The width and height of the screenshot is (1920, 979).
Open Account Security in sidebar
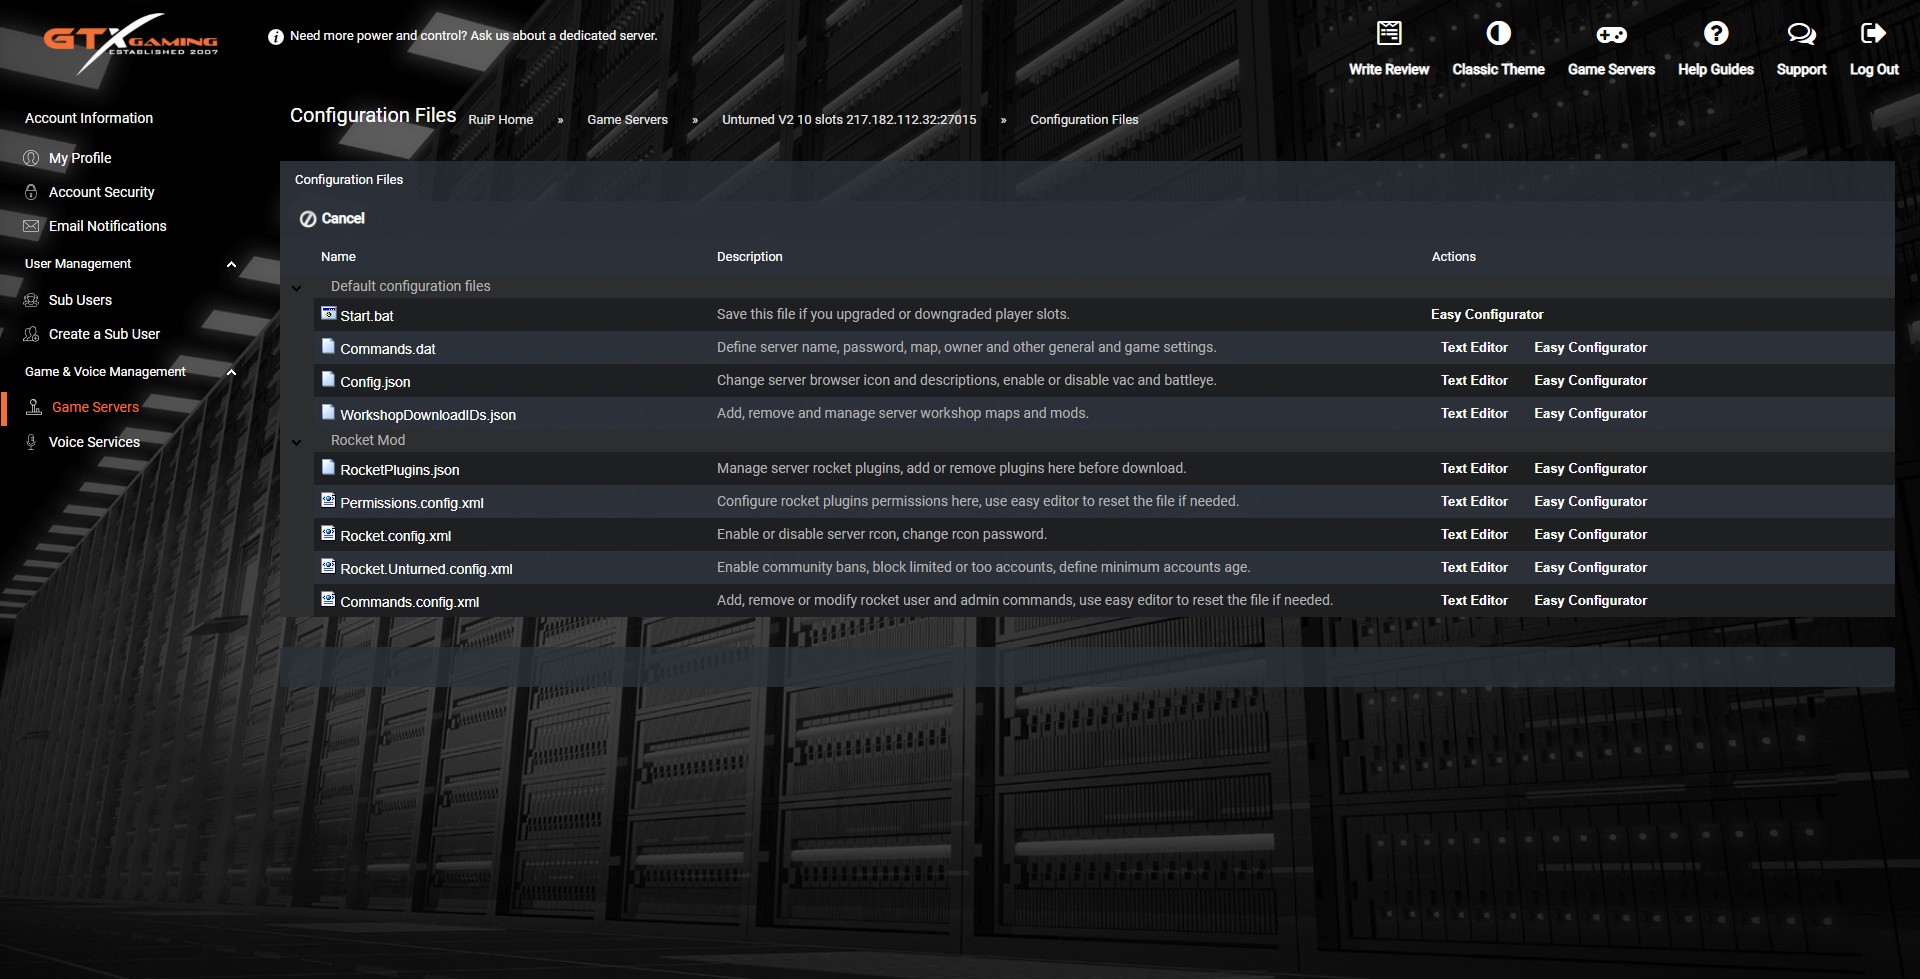pyautogui.click(x=101, y=192)
